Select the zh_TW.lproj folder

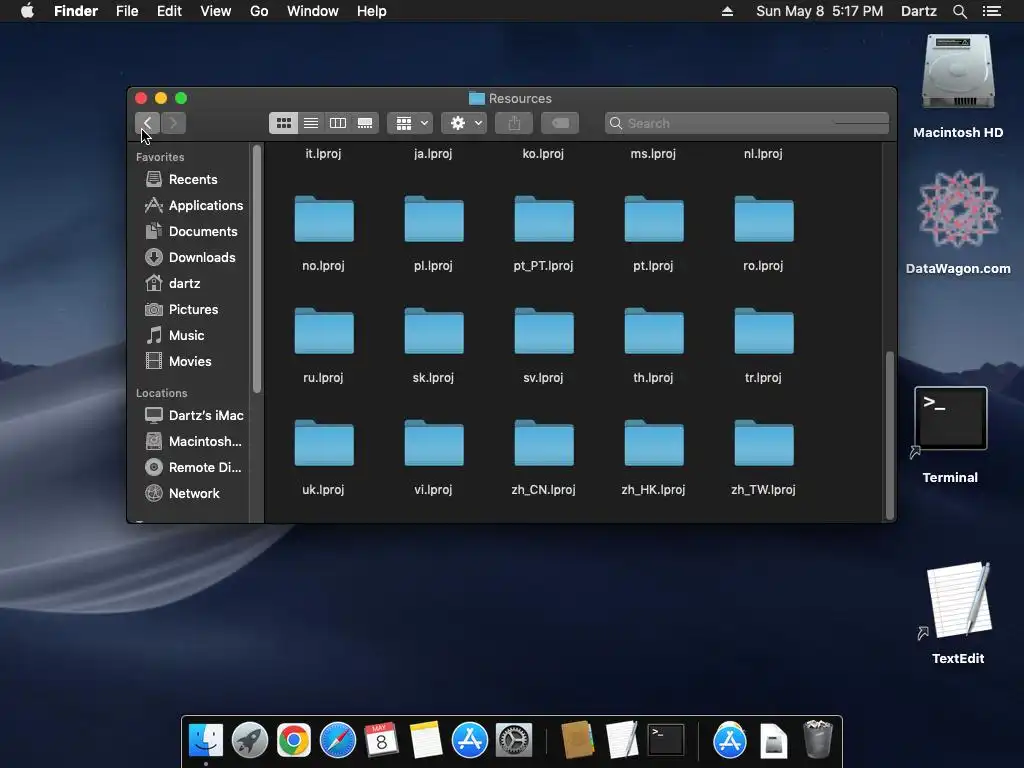(x=764, y=443)
